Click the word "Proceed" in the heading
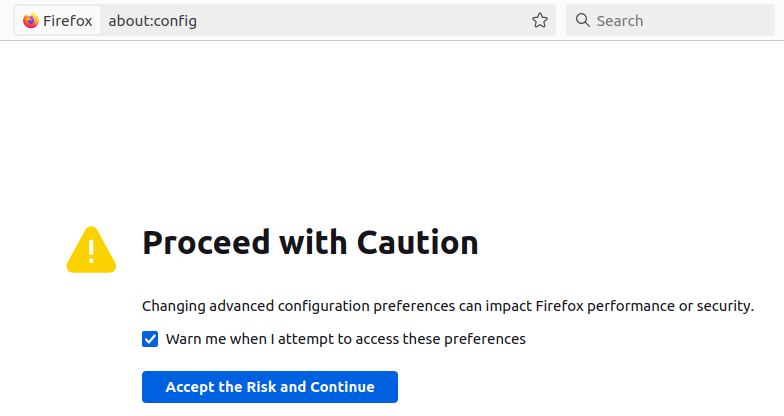 206,243
